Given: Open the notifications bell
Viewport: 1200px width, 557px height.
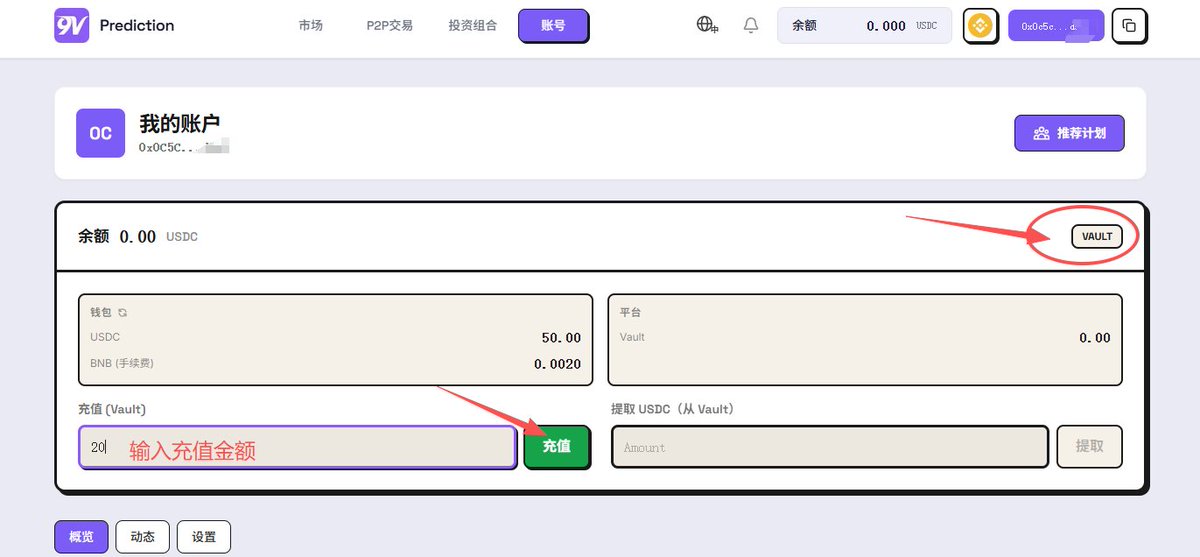Looking at the screenshot, I should tap(751, 25).
